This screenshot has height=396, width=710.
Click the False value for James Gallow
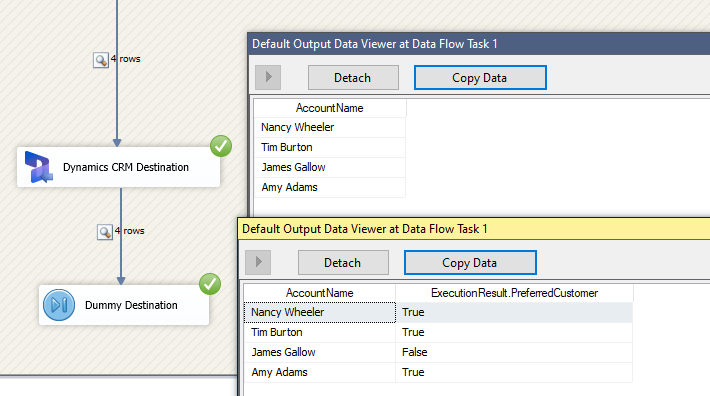point(514,352)
